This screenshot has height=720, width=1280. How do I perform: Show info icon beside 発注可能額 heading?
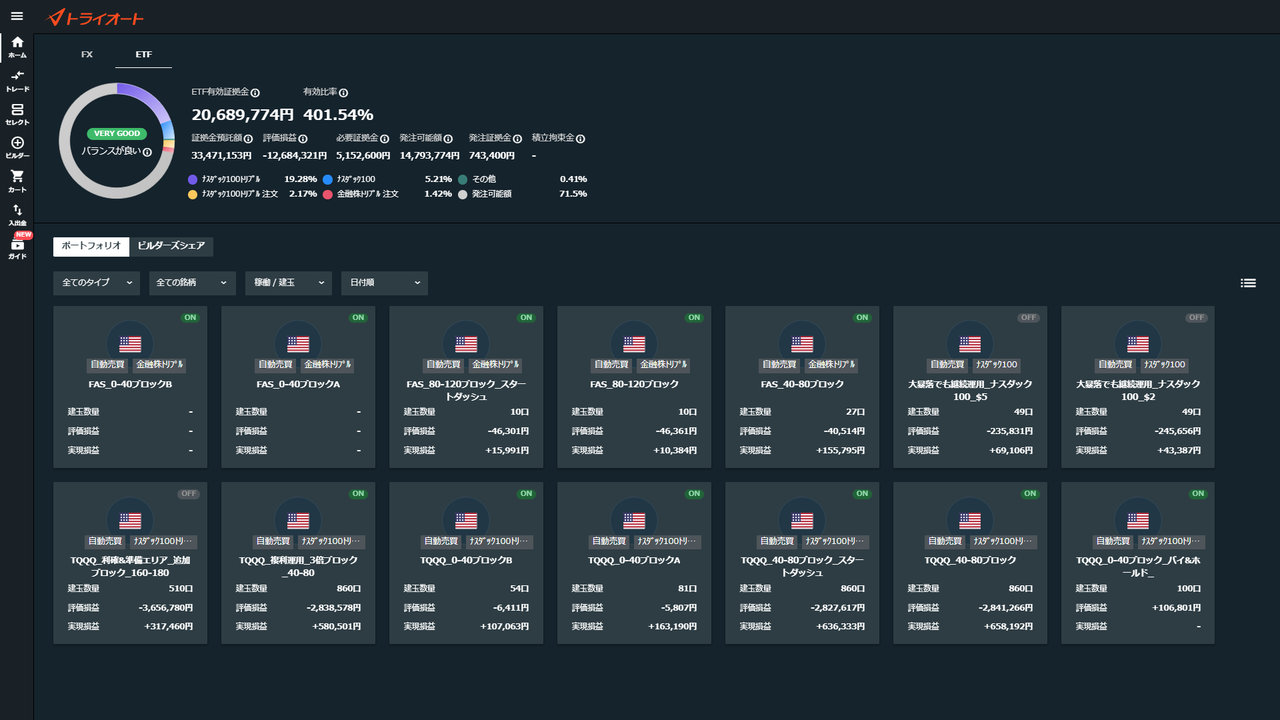(449, 139)
